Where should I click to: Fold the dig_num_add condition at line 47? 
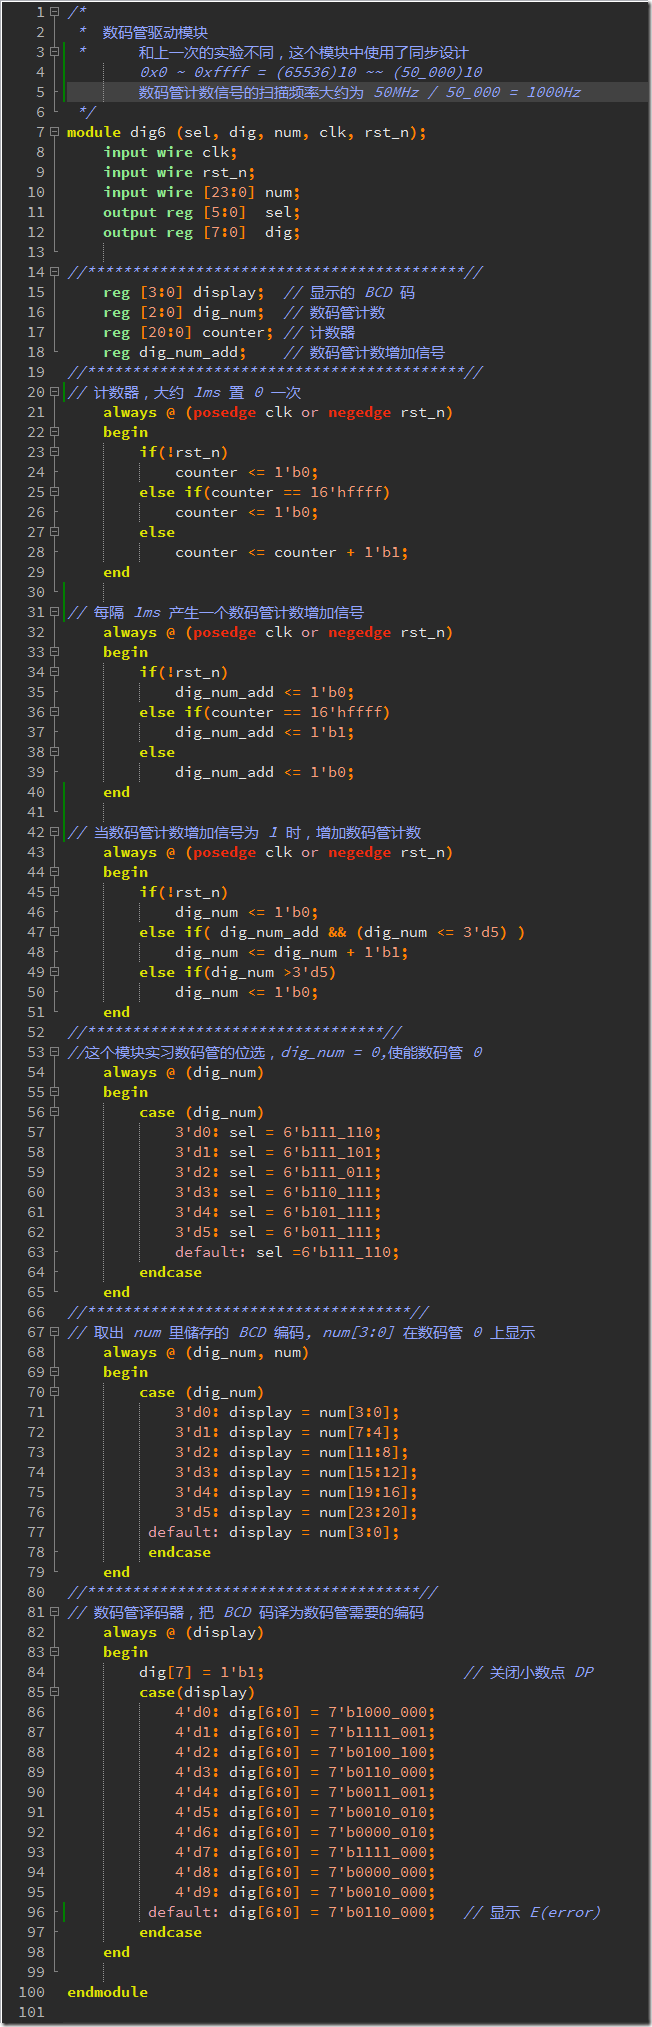(55, 932)
